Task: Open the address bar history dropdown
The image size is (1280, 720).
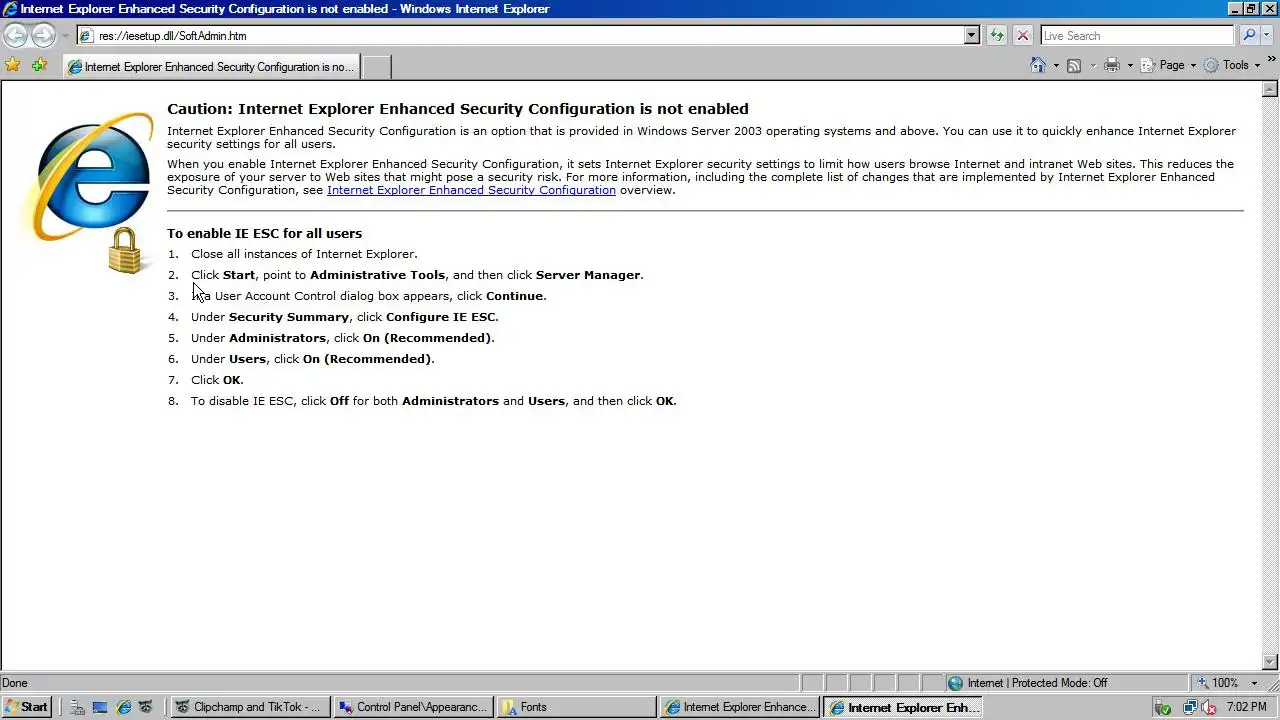Action: 971,35
